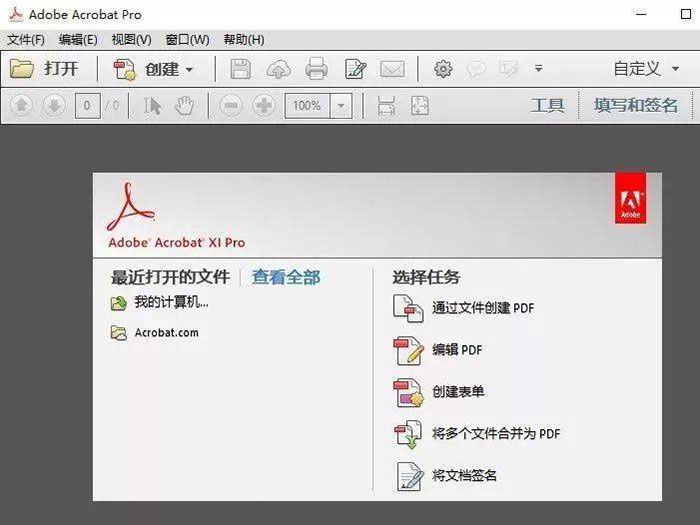
Task: Minimize the Acrobat Pro window
Action: [642, 14]
